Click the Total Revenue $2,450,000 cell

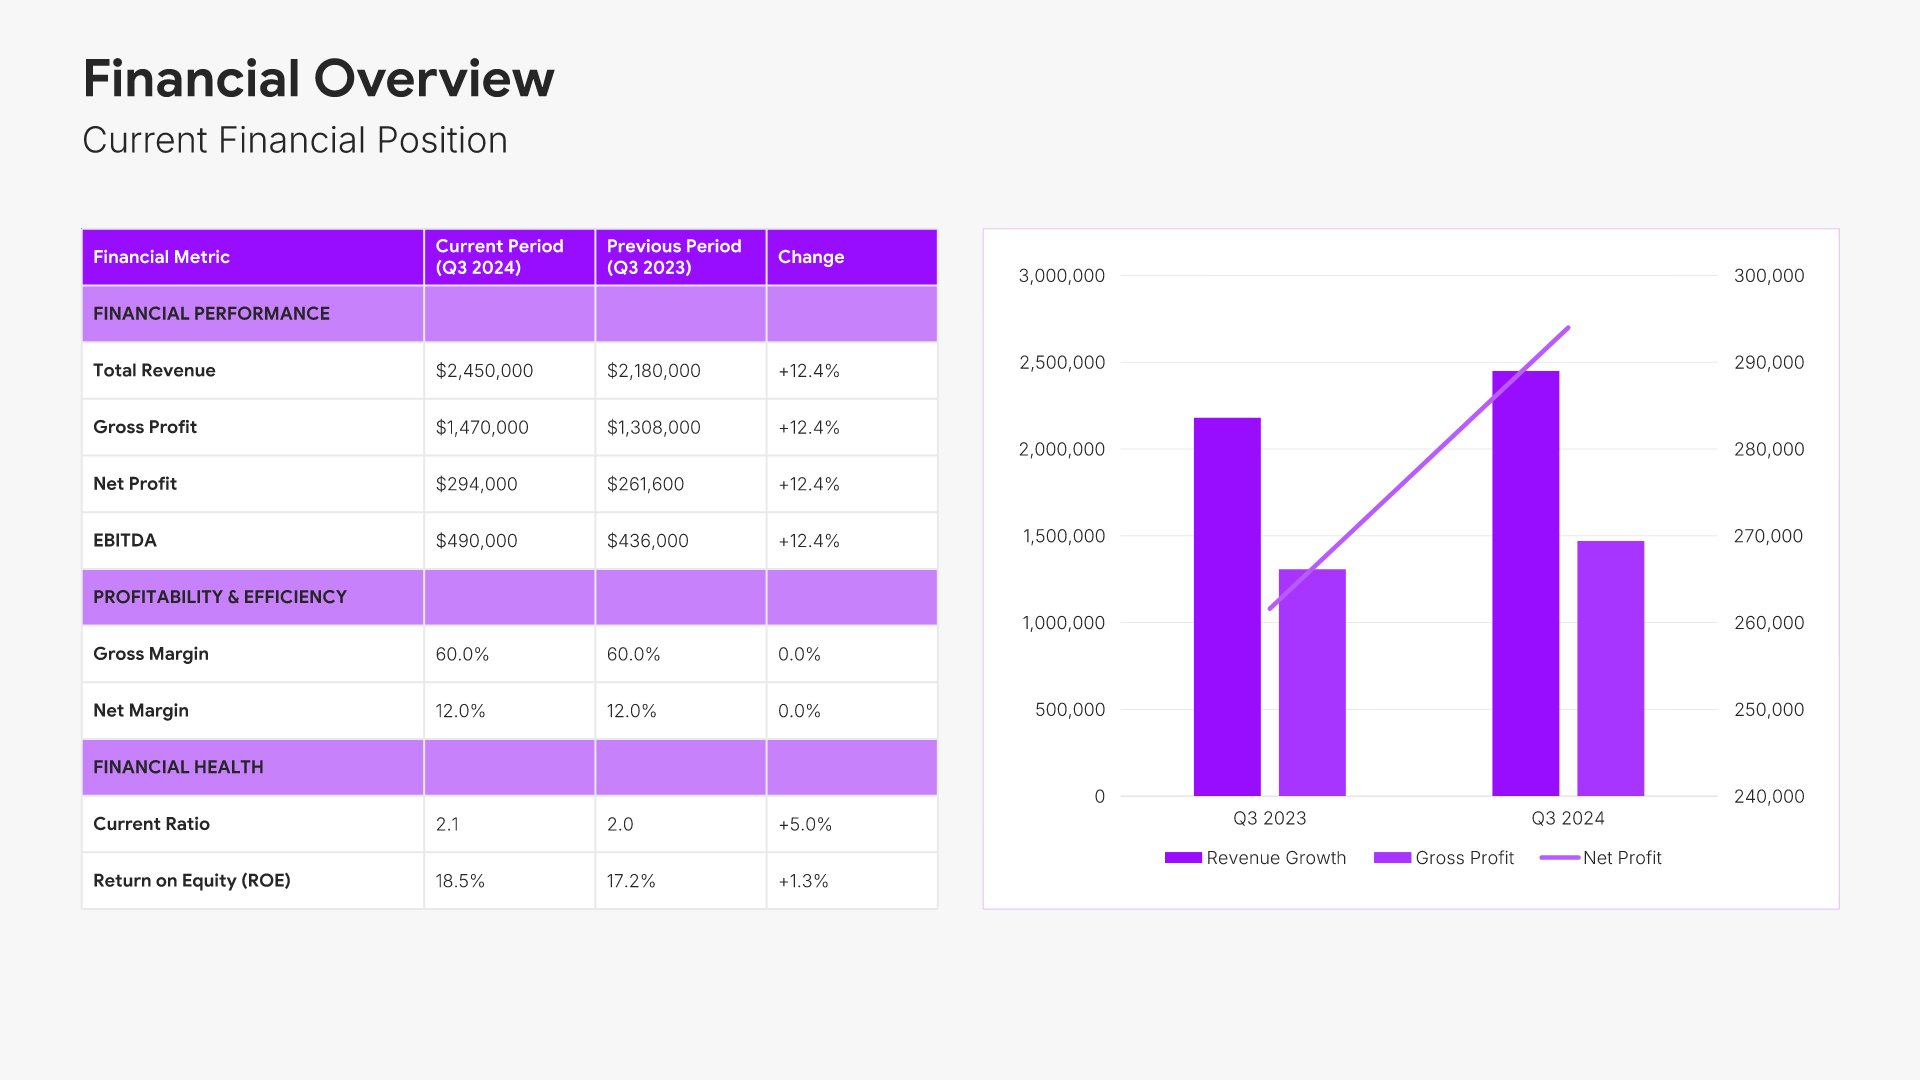click(484, 371)
